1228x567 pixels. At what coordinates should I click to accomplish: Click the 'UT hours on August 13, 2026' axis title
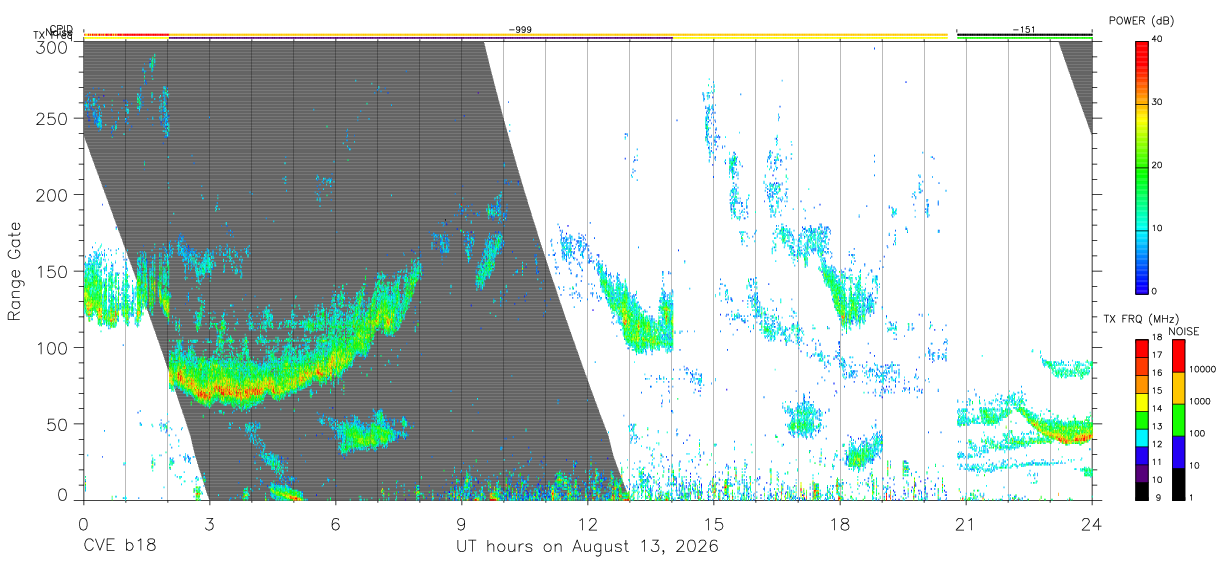(588, 547)
